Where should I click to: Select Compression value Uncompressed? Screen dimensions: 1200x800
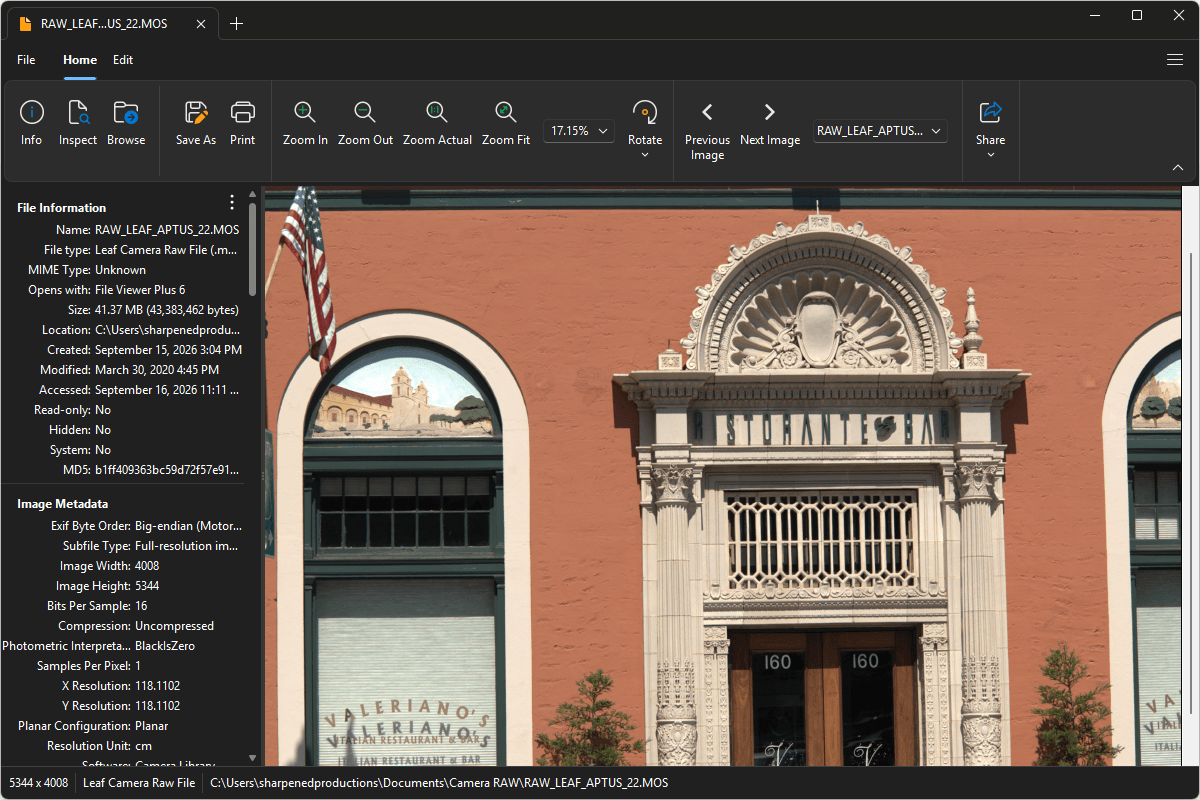pos(174,626)
